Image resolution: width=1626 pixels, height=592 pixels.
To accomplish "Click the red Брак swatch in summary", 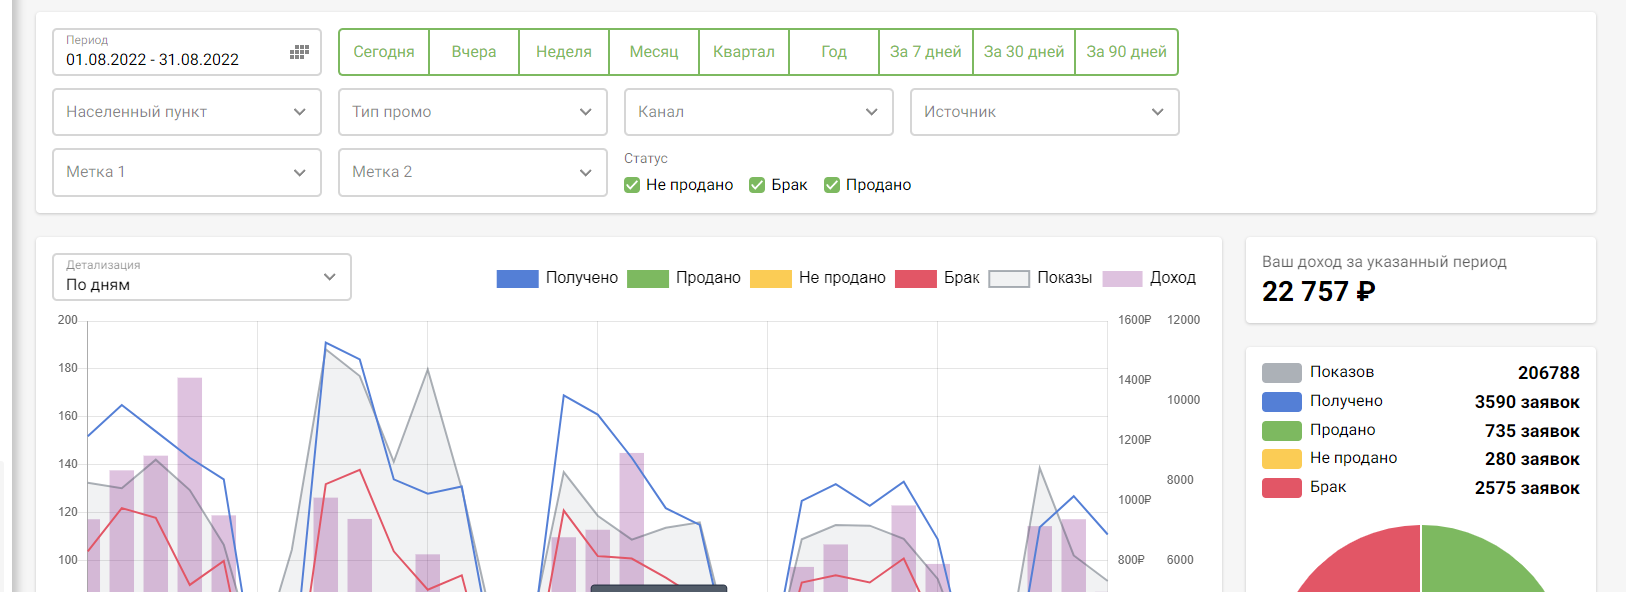I will [1282, 488].
